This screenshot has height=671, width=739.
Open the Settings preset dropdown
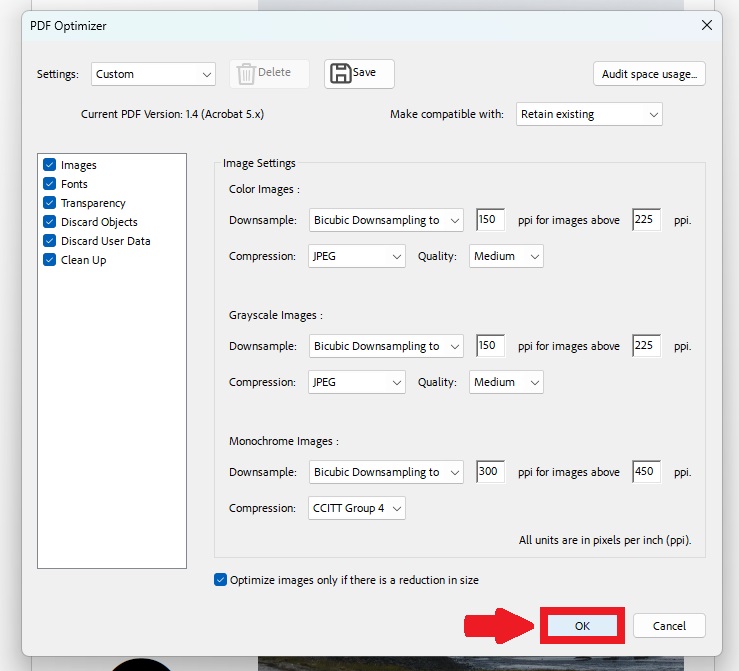pyautogui.click(x=153, y=74)
